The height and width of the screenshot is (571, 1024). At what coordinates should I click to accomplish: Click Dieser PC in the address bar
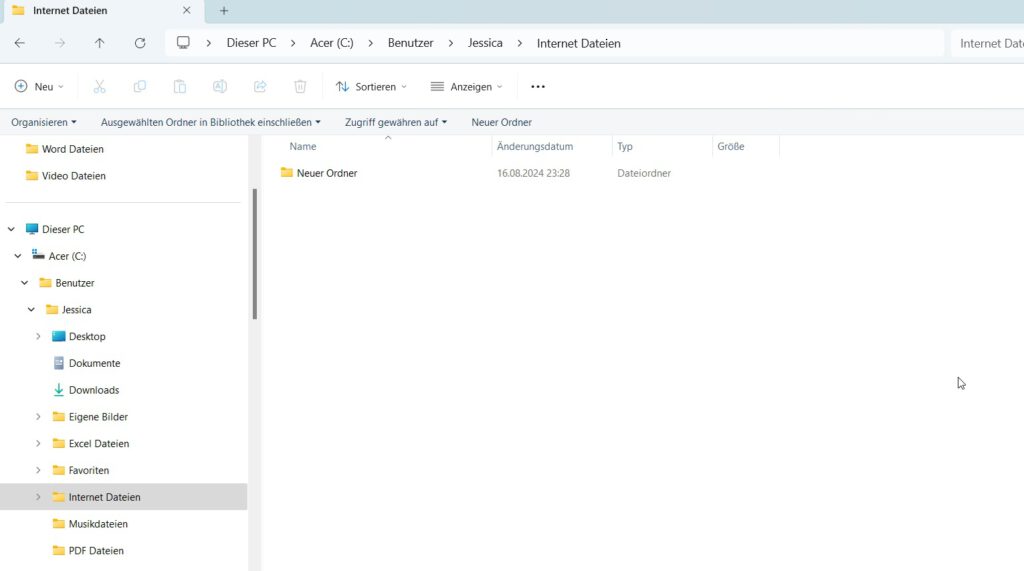[251, 43]
